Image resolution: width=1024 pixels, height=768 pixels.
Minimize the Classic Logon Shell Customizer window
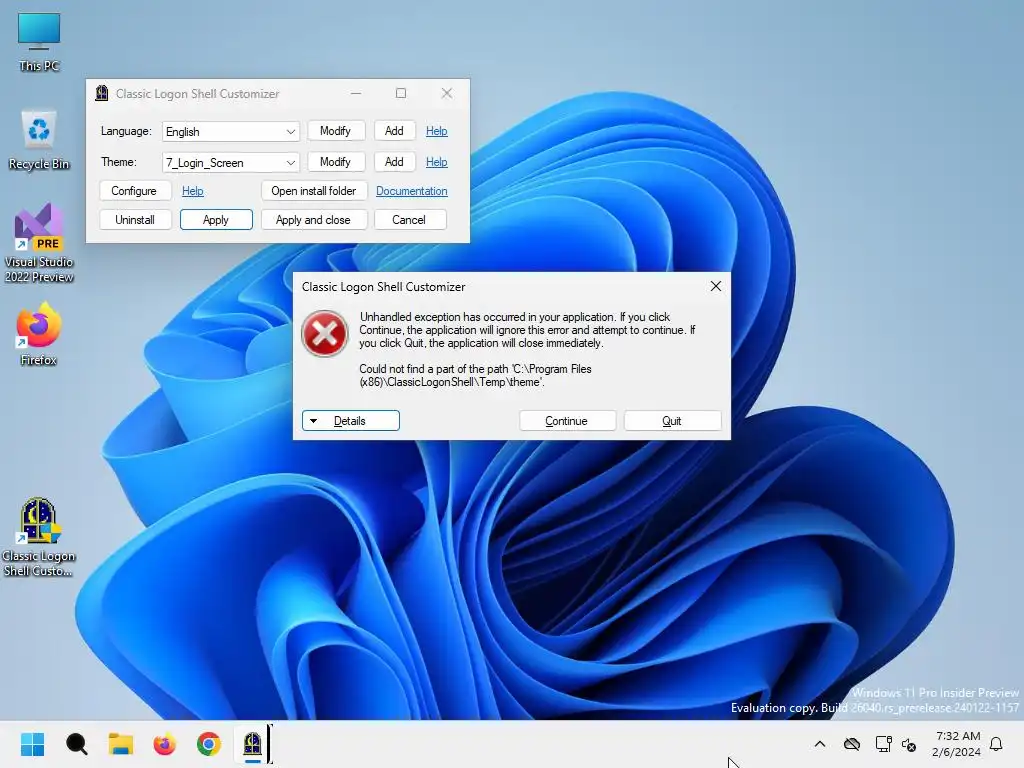click(x=356, y=93)
